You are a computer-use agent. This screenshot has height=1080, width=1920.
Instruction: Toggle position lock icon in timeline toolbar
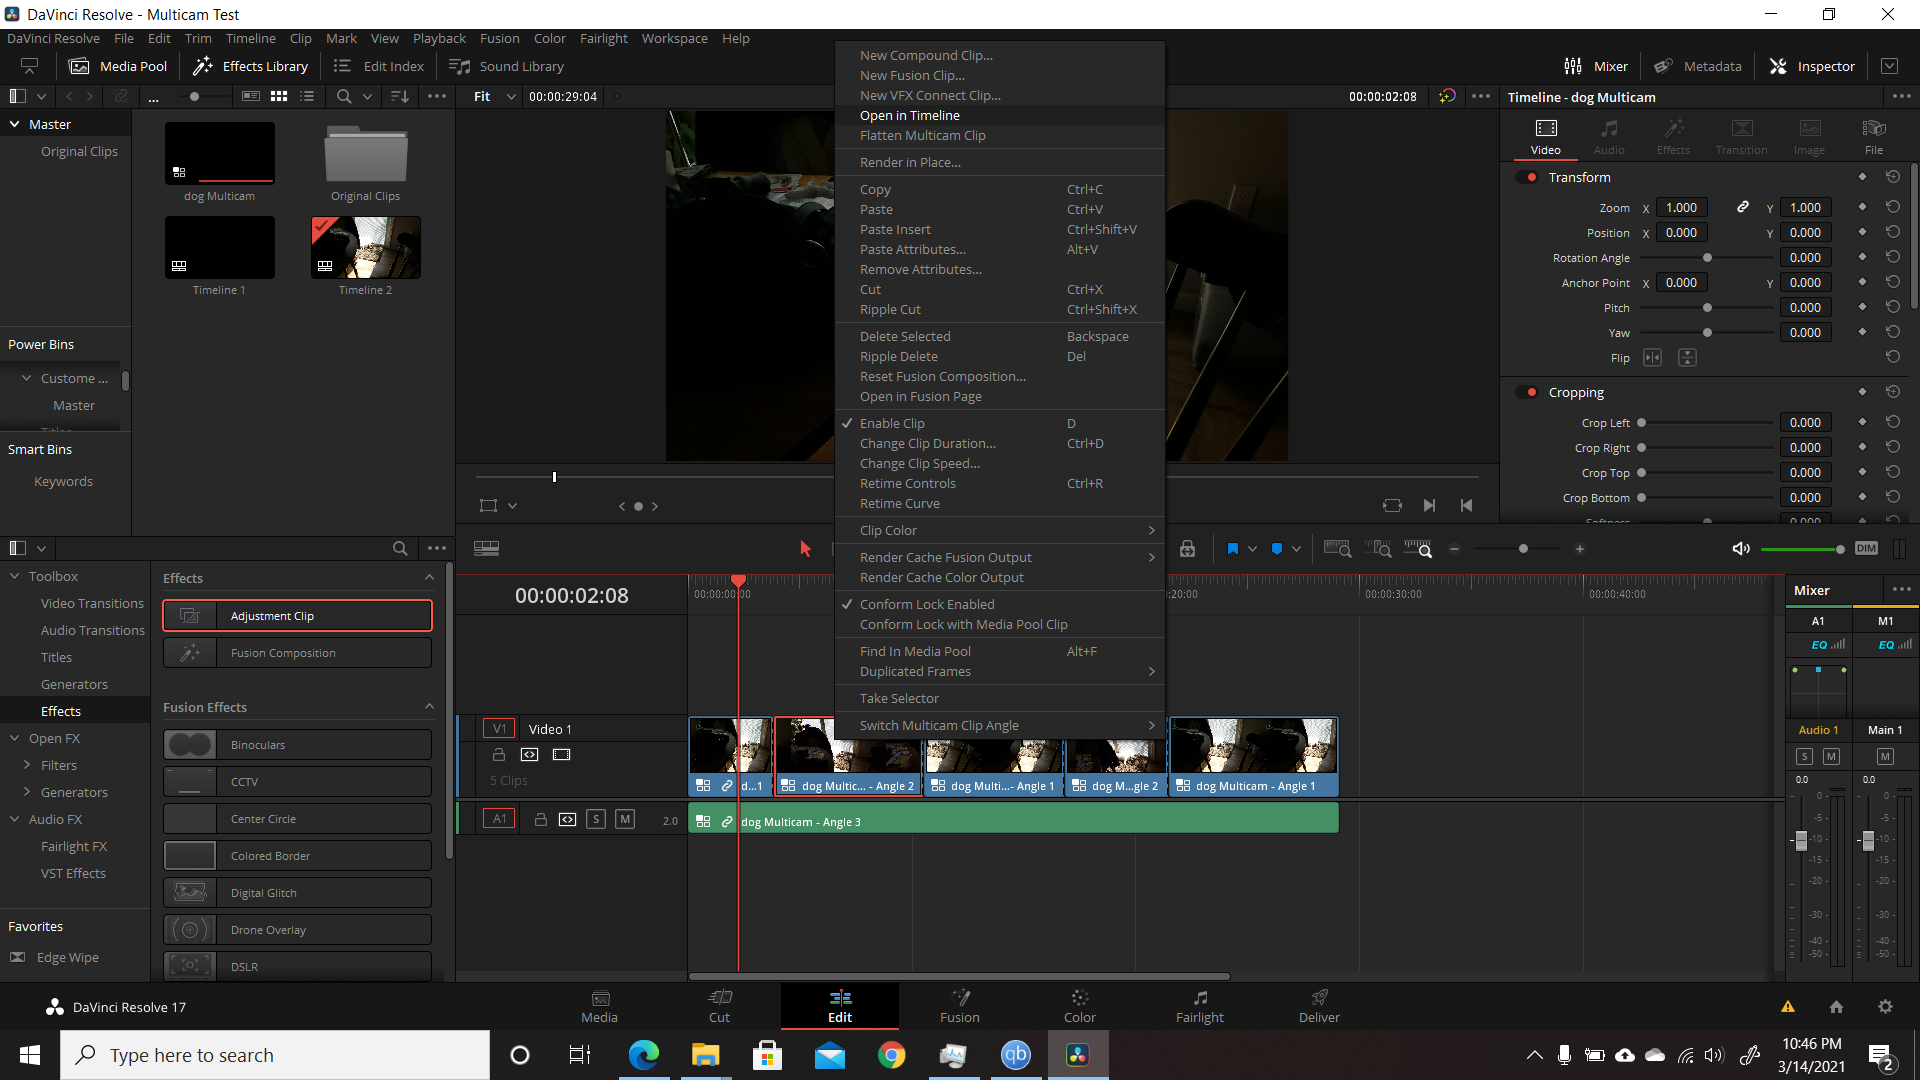click(x=1187, y=548)
